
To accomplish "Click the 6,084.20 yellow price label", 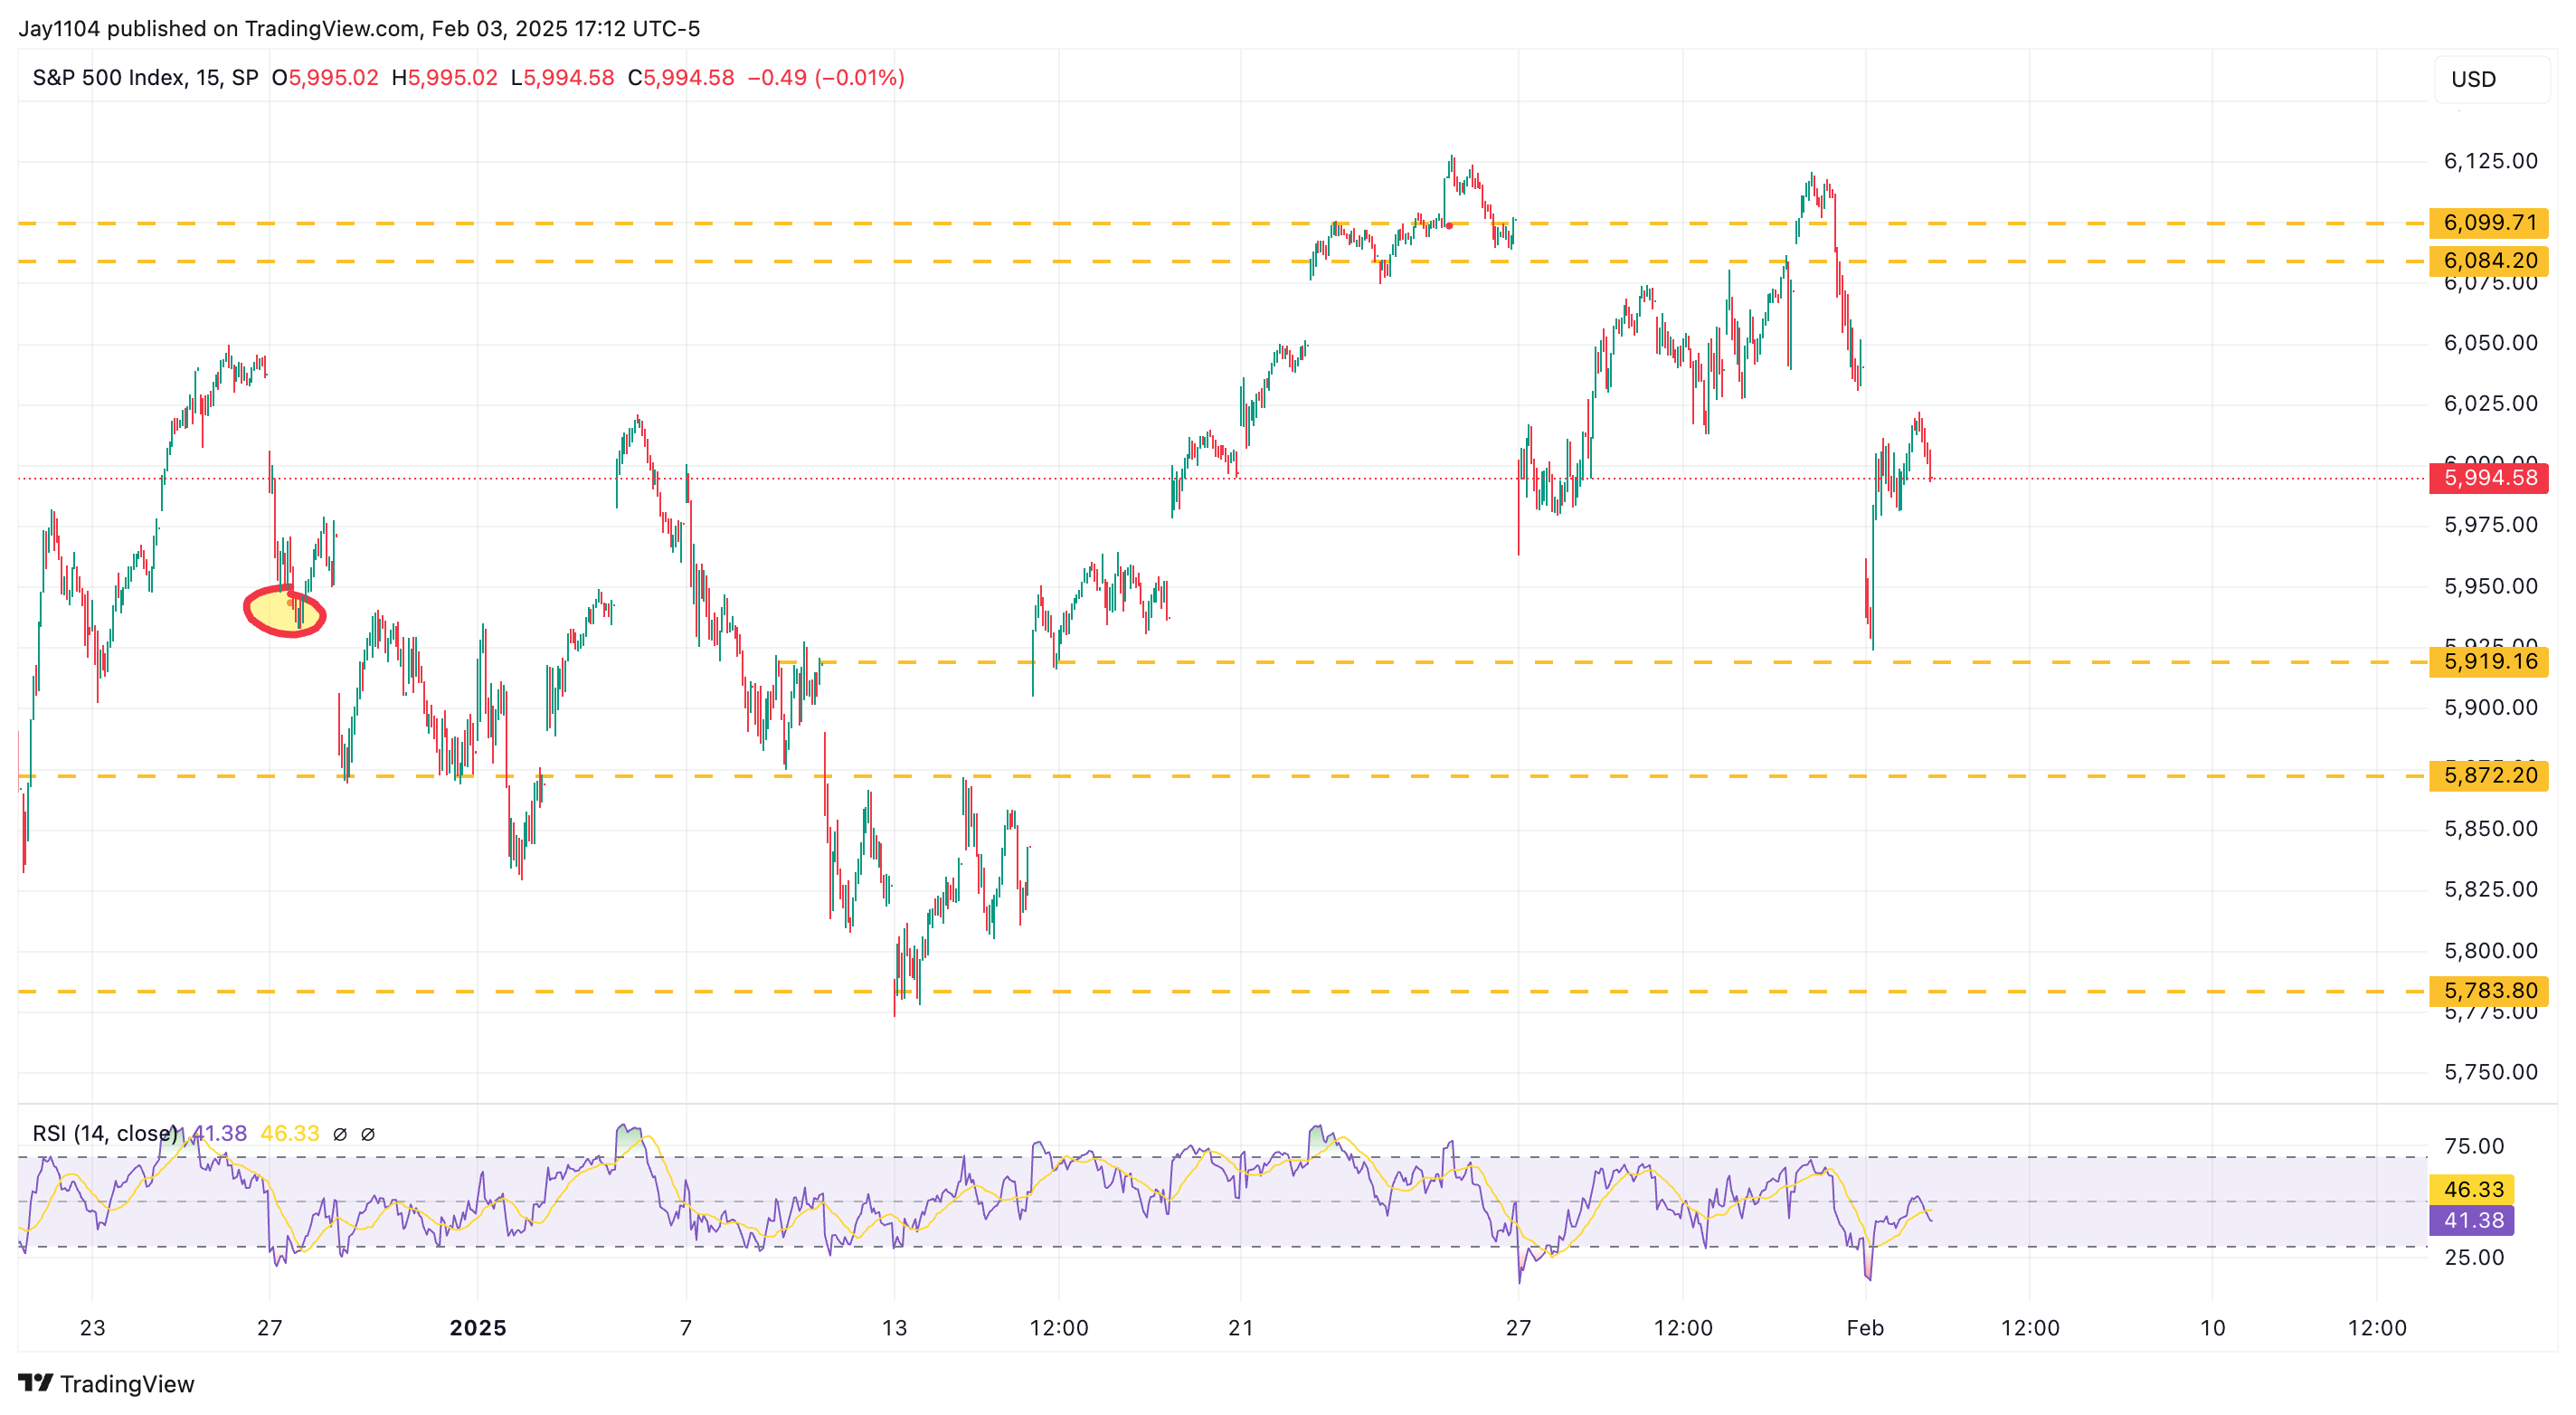I will [x=2489, y=261].
